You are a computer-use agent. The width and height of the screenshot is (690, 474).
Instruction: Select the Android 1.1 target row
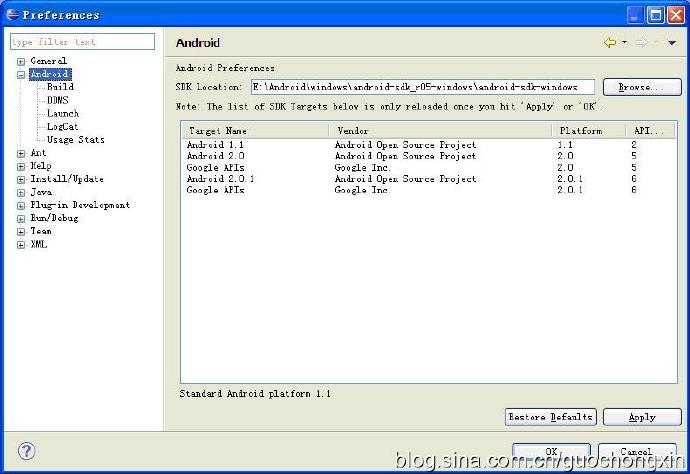[429, 144]
